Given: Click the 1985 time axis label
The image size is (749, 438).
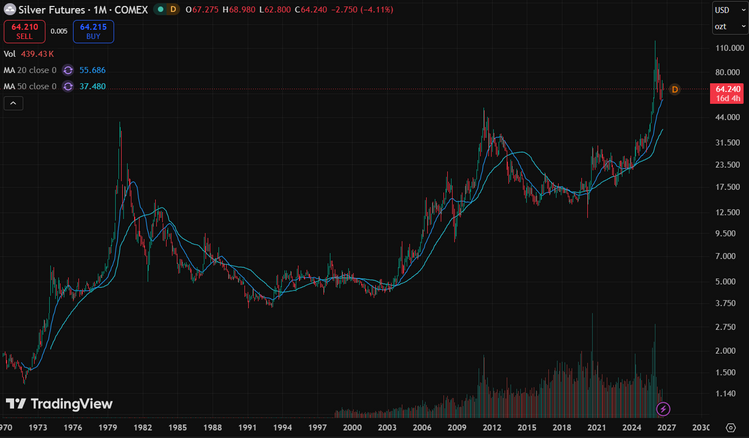Looking at the screenshot, I should coord(177,428).
